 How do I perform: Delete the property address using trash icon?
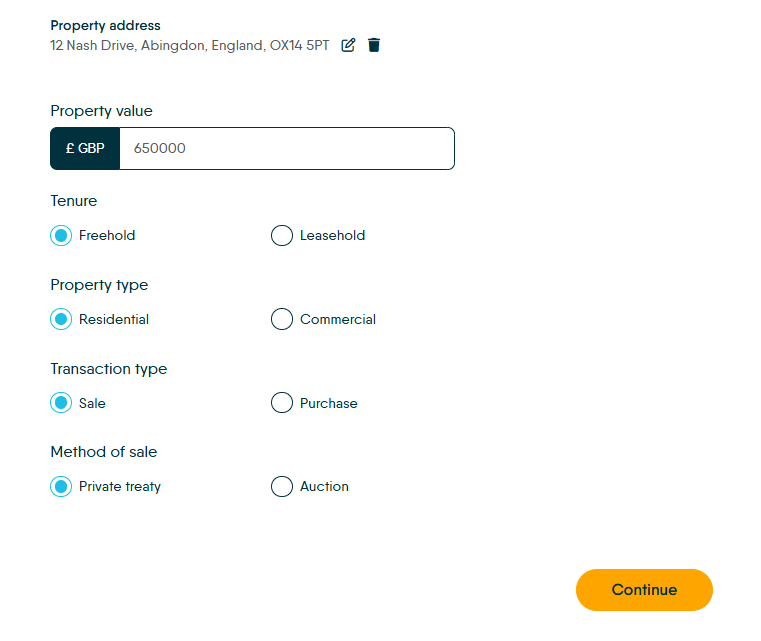pyautogui.click(x=374, y=45)
